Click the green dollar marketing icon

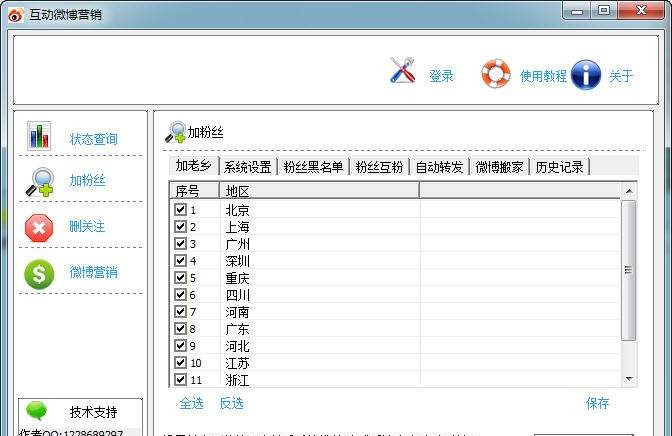39,274
